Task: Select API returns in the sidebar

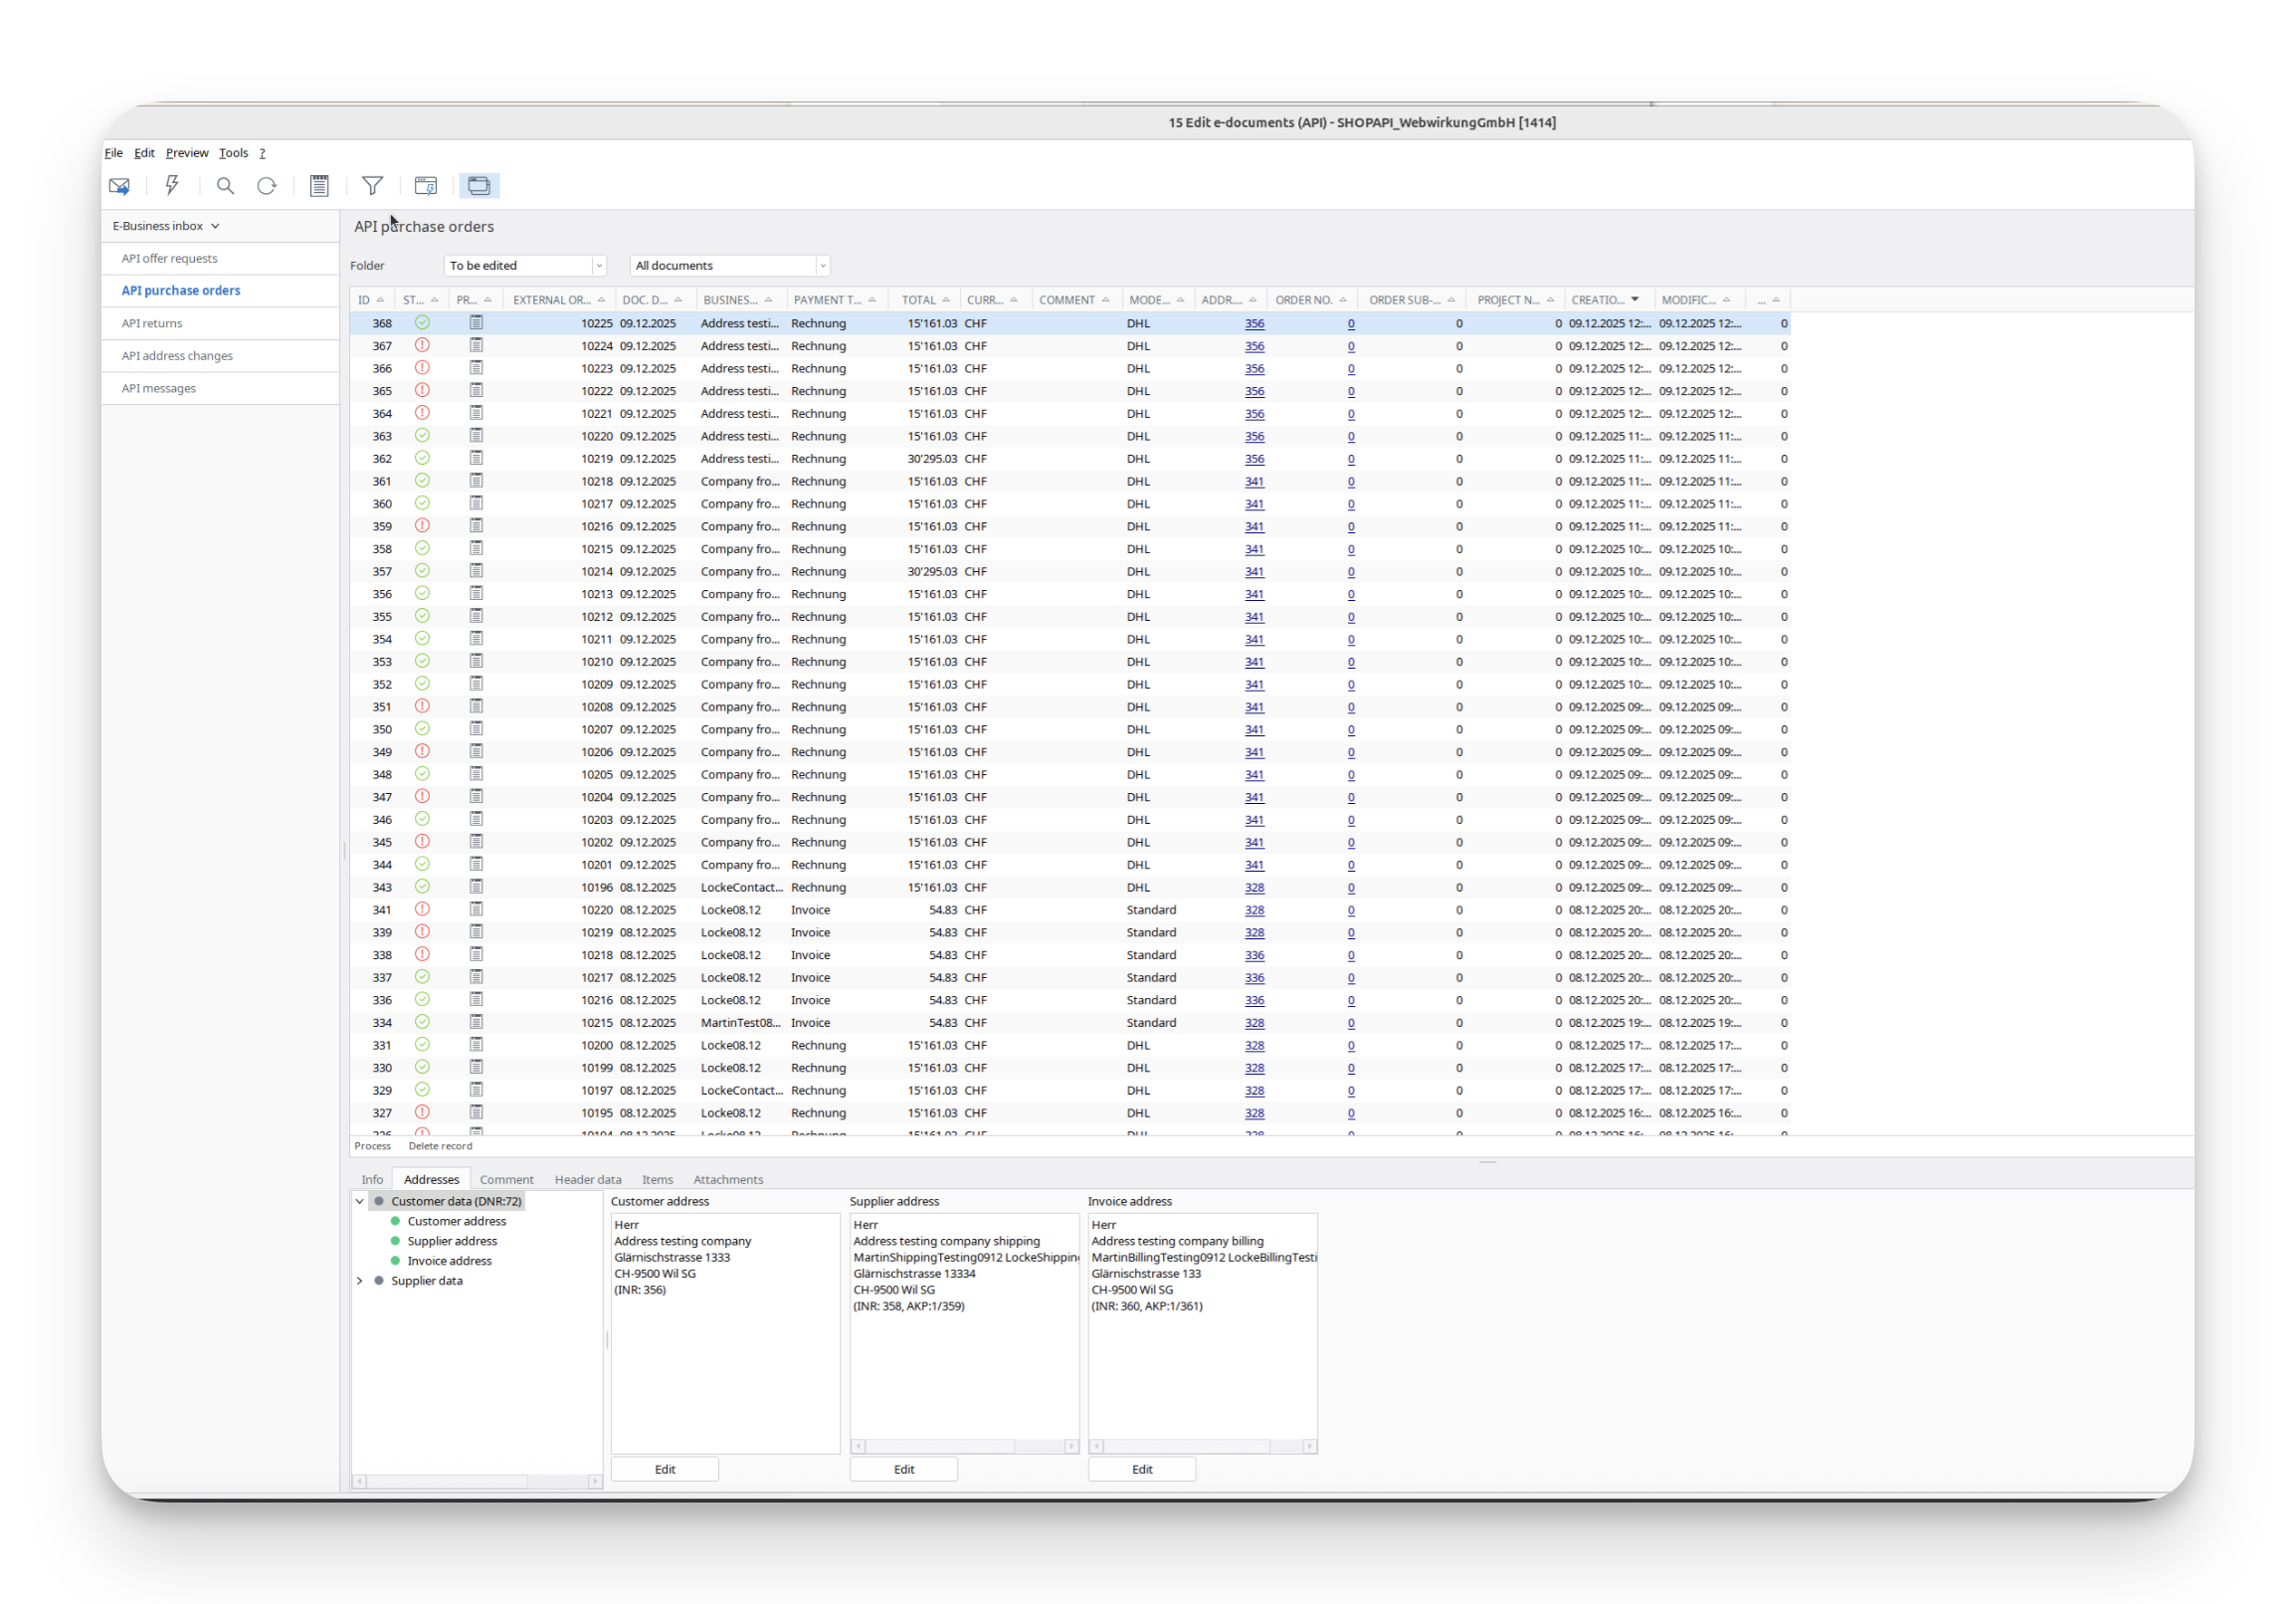Action: [152, 324]
